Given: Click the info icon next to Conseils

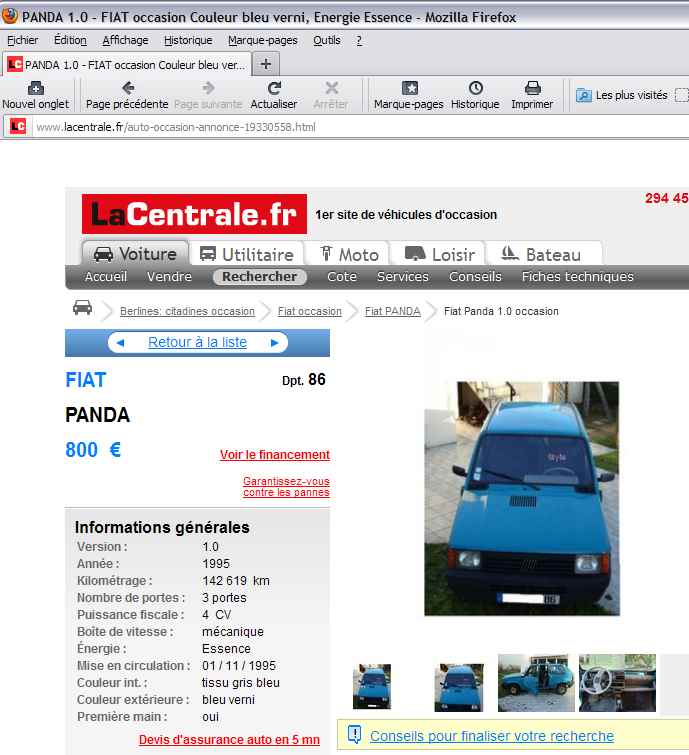Looking at the screenshot, I should [x=354, y=735].
